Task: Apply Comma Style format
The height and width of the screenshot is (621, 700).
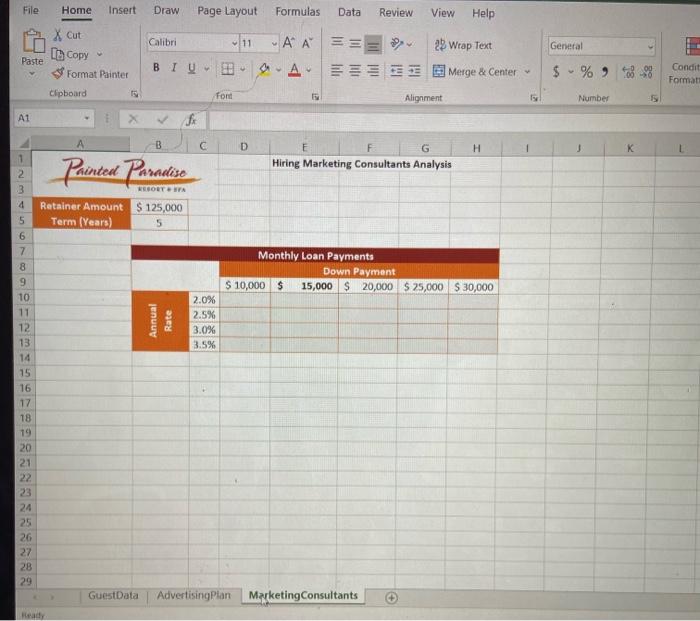Action: pyautogui.click(x=605, y=72)
